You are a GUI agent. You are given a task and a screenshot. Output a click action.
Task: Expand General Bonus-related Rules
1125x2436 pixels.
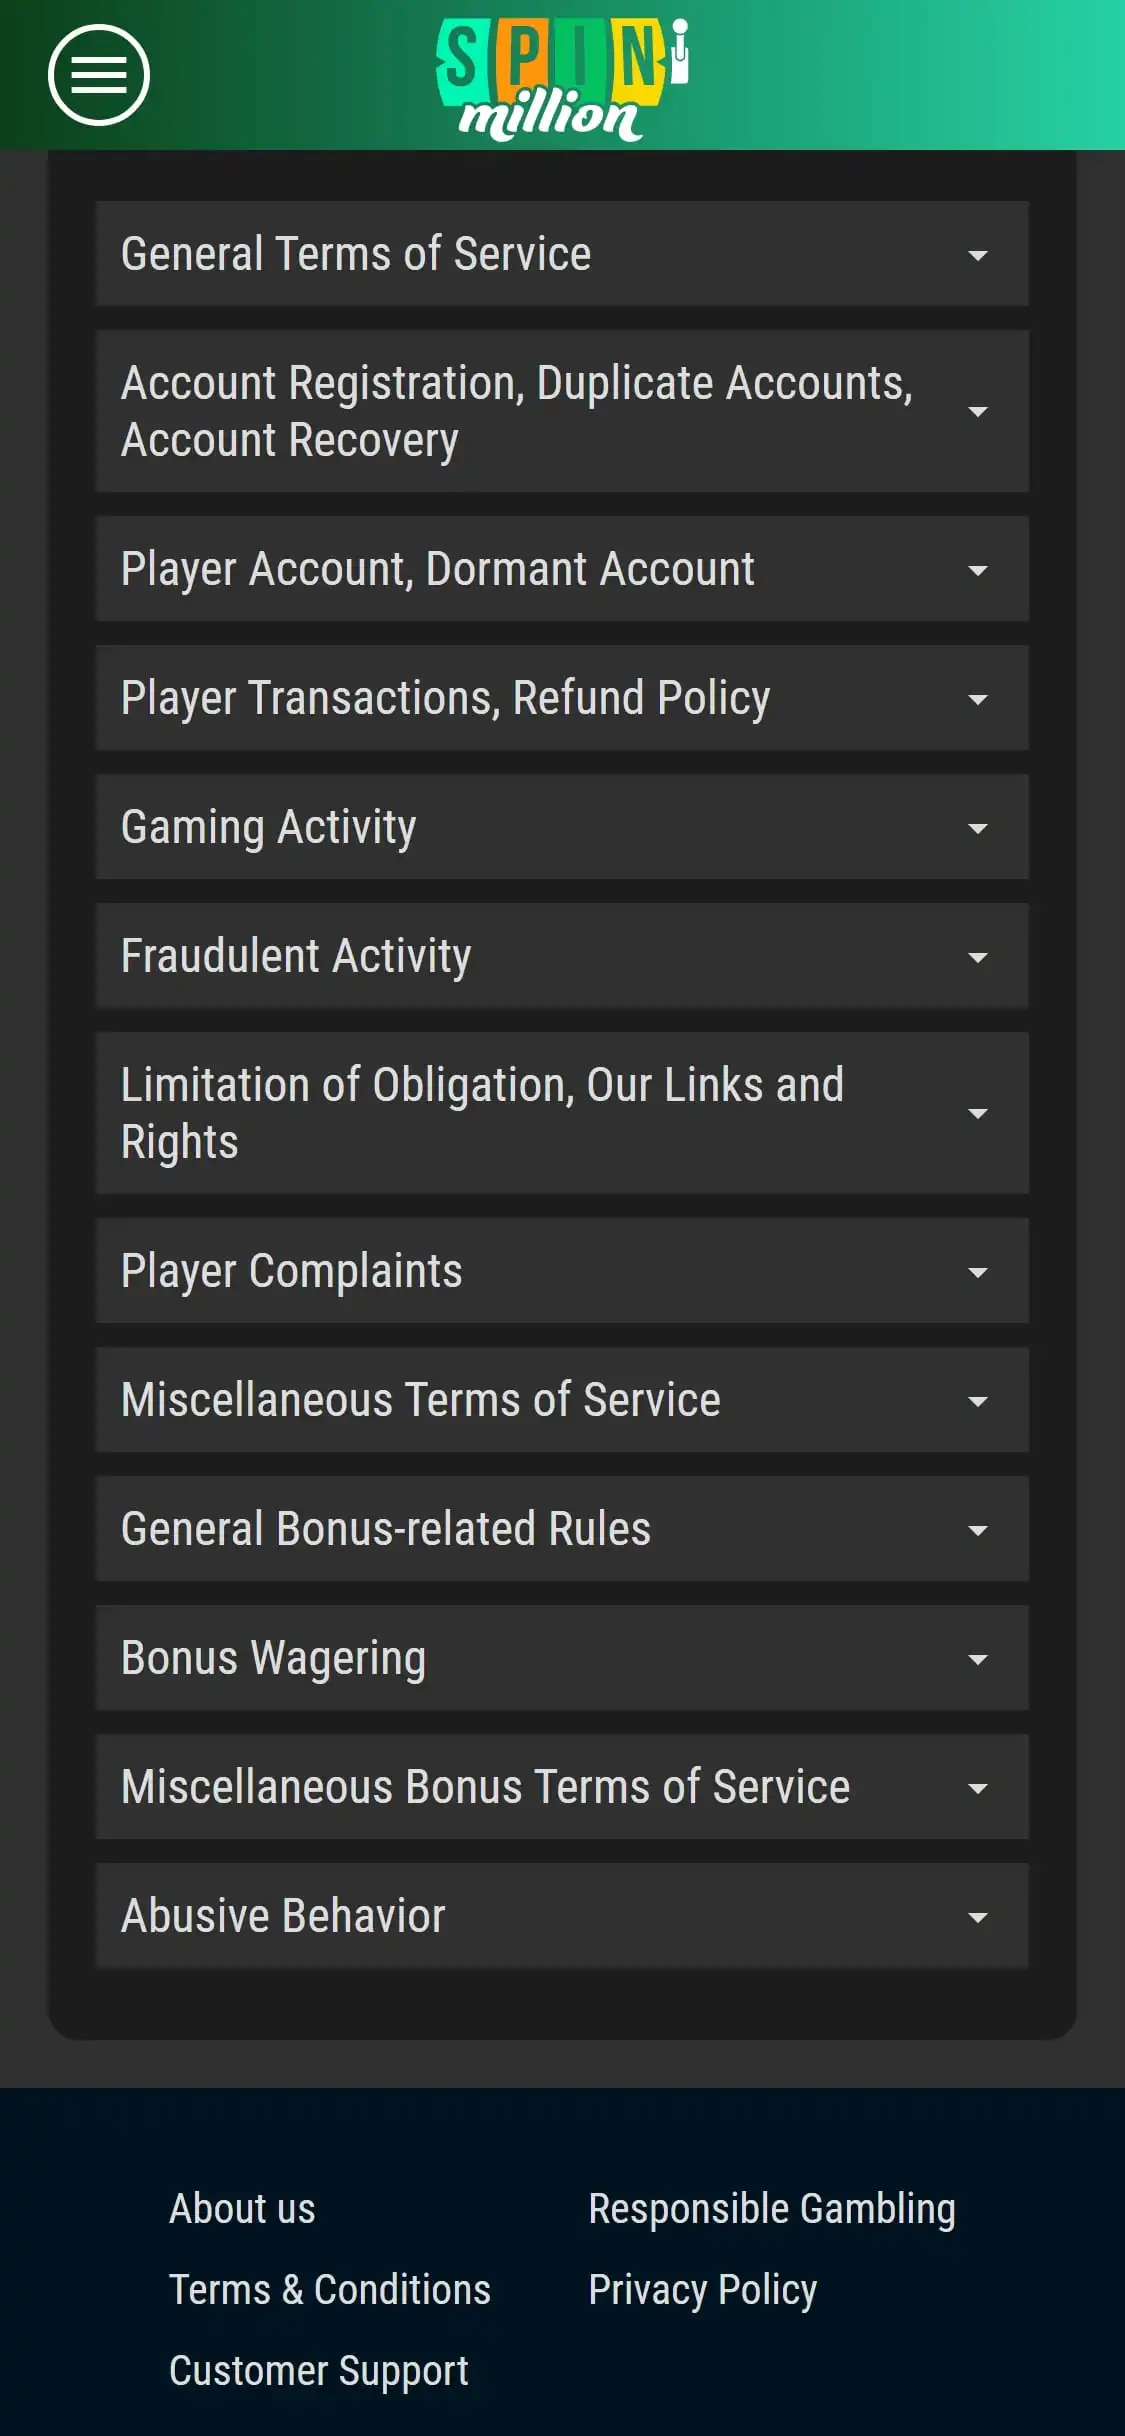point(560,1529)
